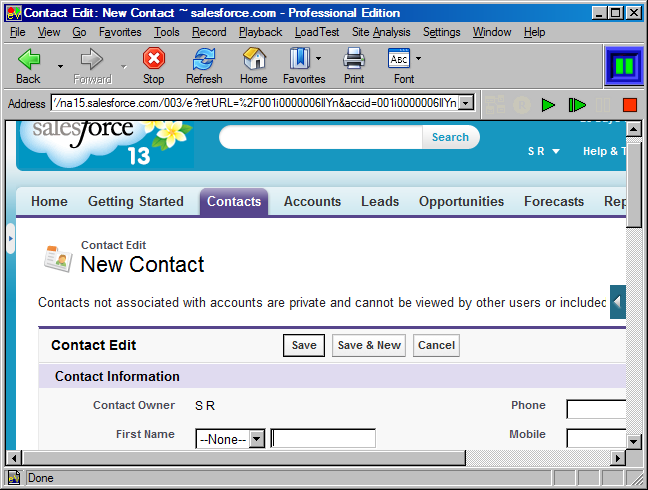Open the Window menu
The image size is (648, 490).
[492, 32]
